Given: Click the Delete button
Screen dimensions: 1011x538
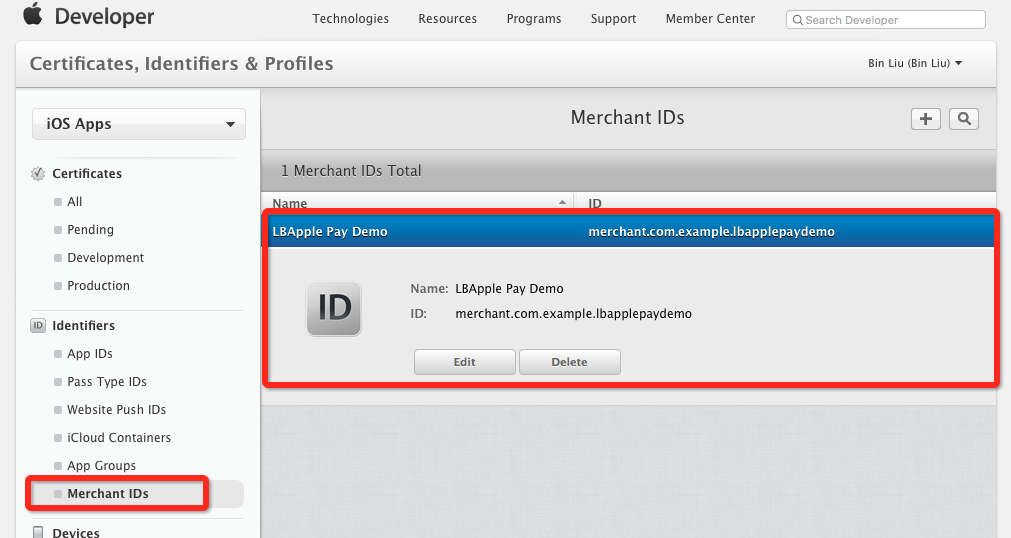Looking at the screenshot, I should 569,362.
